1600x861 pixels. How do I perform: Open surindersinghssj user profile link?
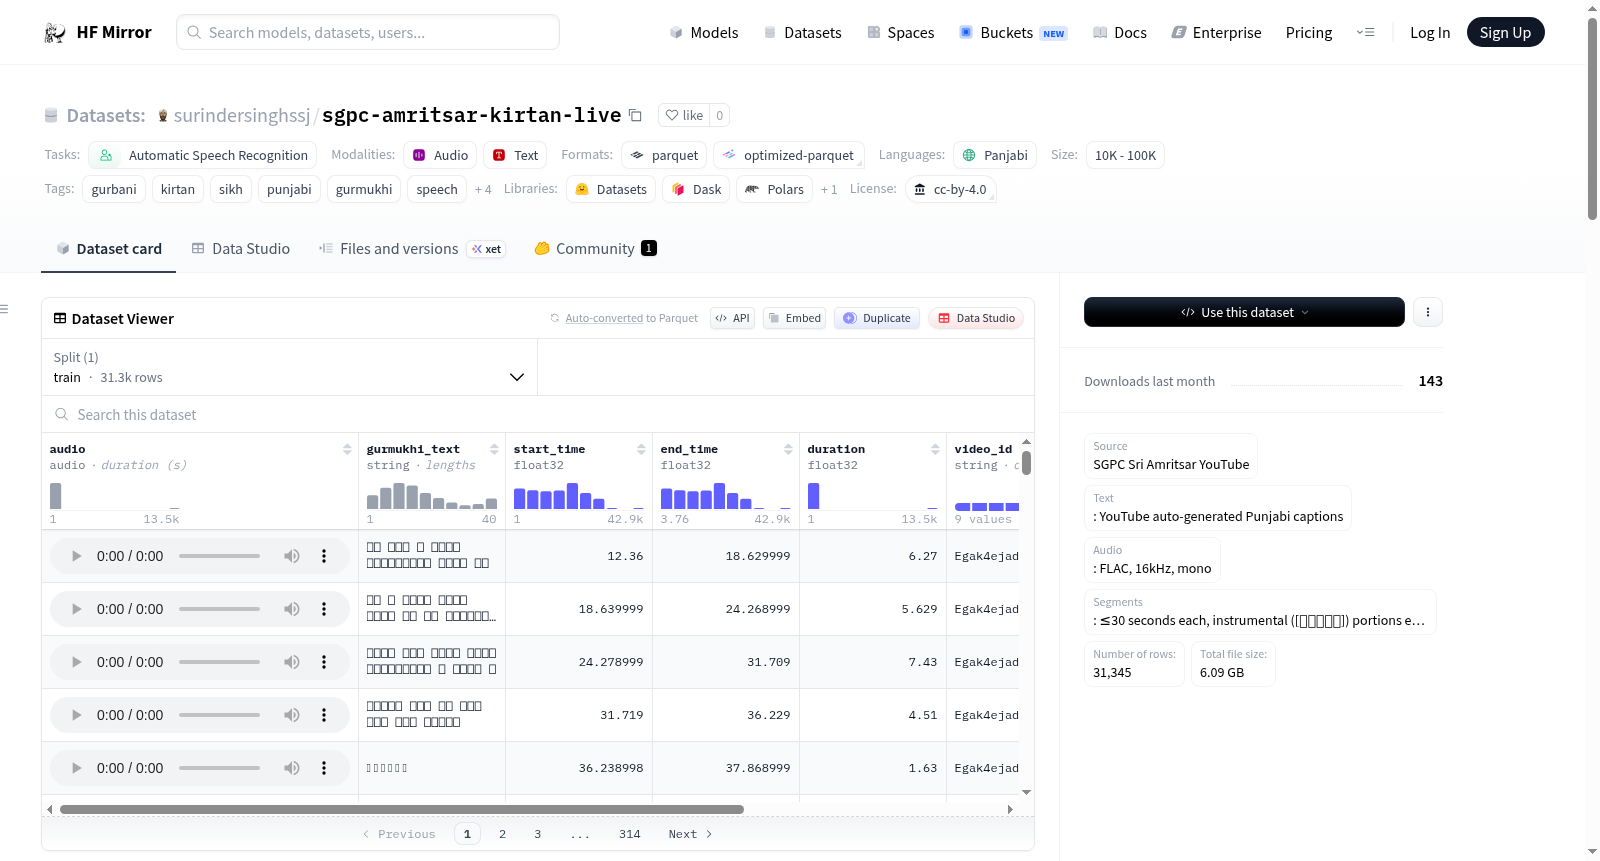(x=241, y=115)
